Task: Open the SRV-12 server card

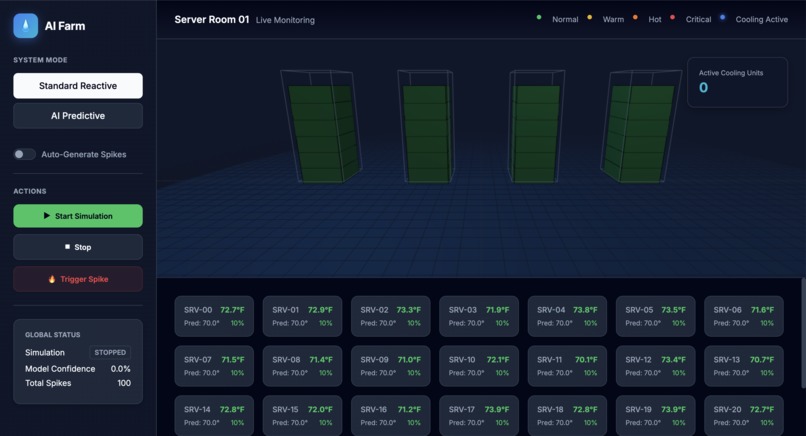Action: pos(655,366)
